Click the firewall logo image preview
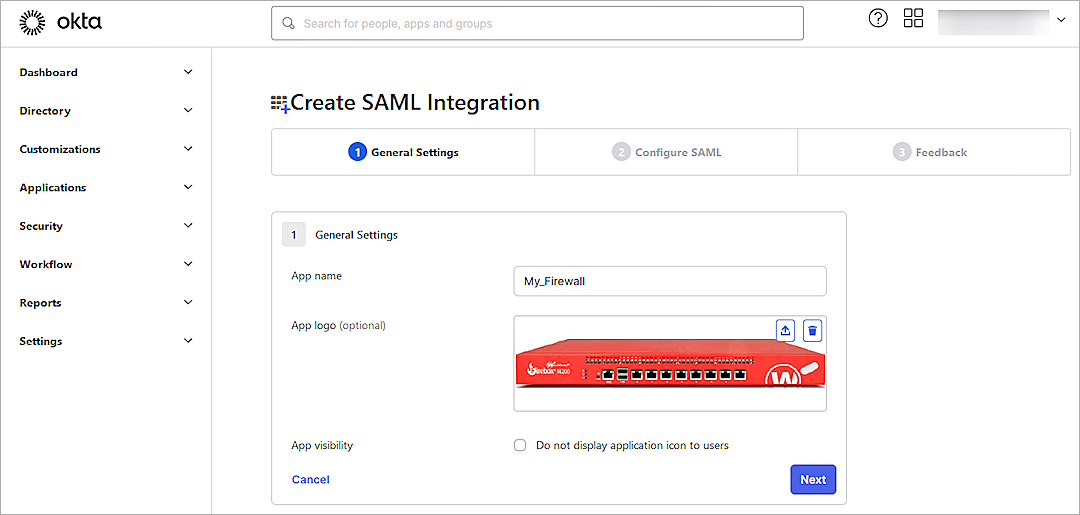 tap(670, 364)
